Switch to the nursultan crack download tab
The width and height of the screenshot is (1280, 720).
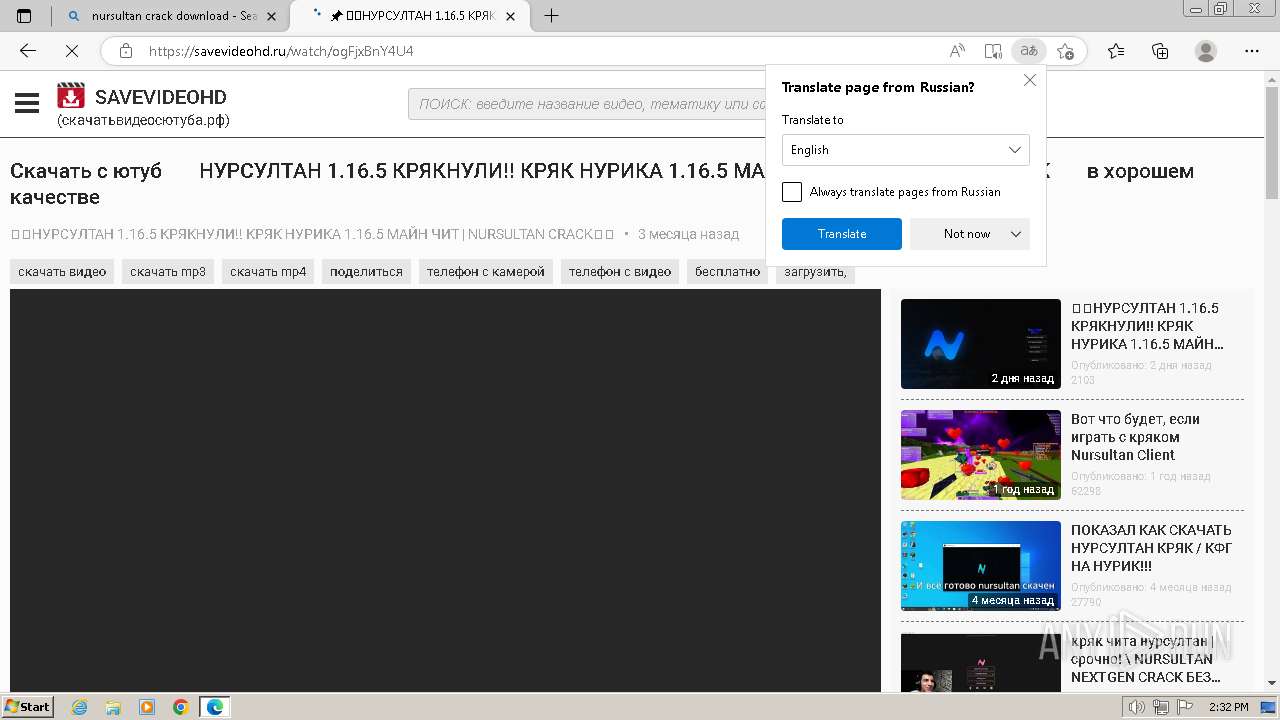pos(170,16)
